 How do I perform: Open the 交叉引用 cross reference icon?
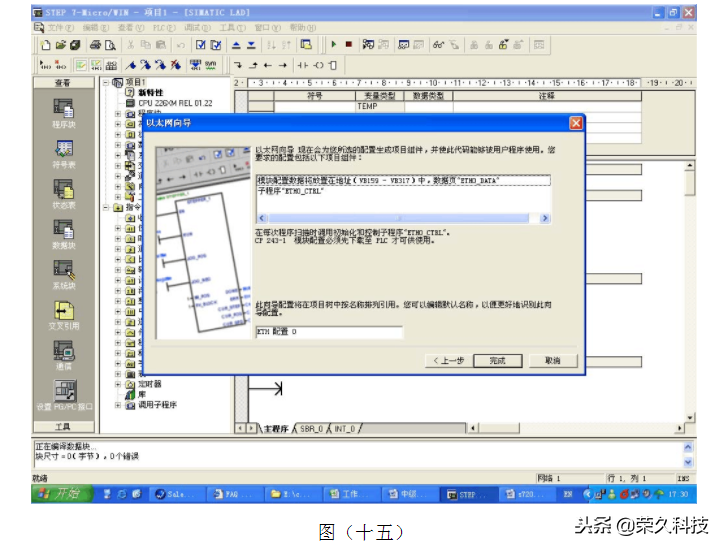pos(63,311)
